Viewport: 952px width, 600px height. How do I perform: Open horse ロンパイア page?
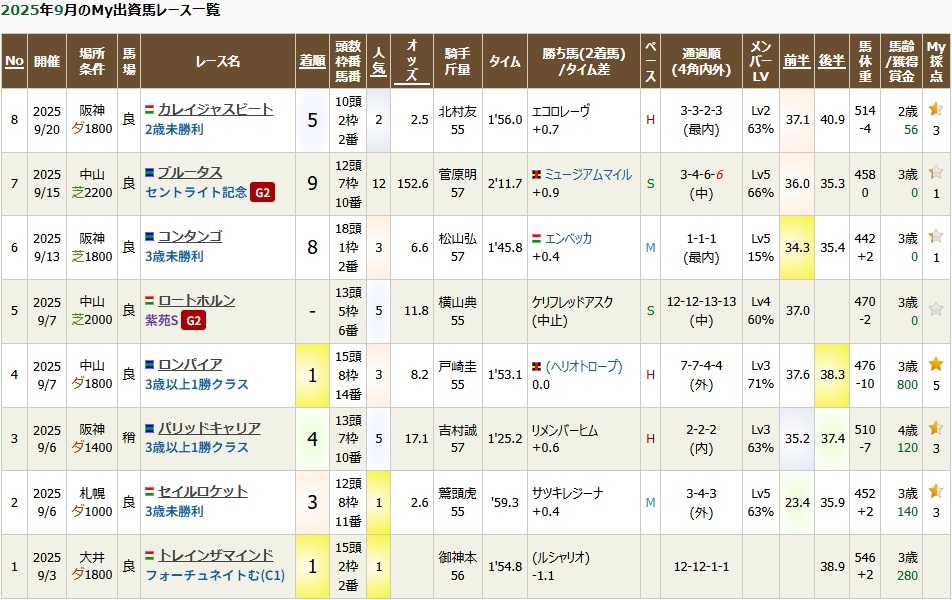(190, 364)
